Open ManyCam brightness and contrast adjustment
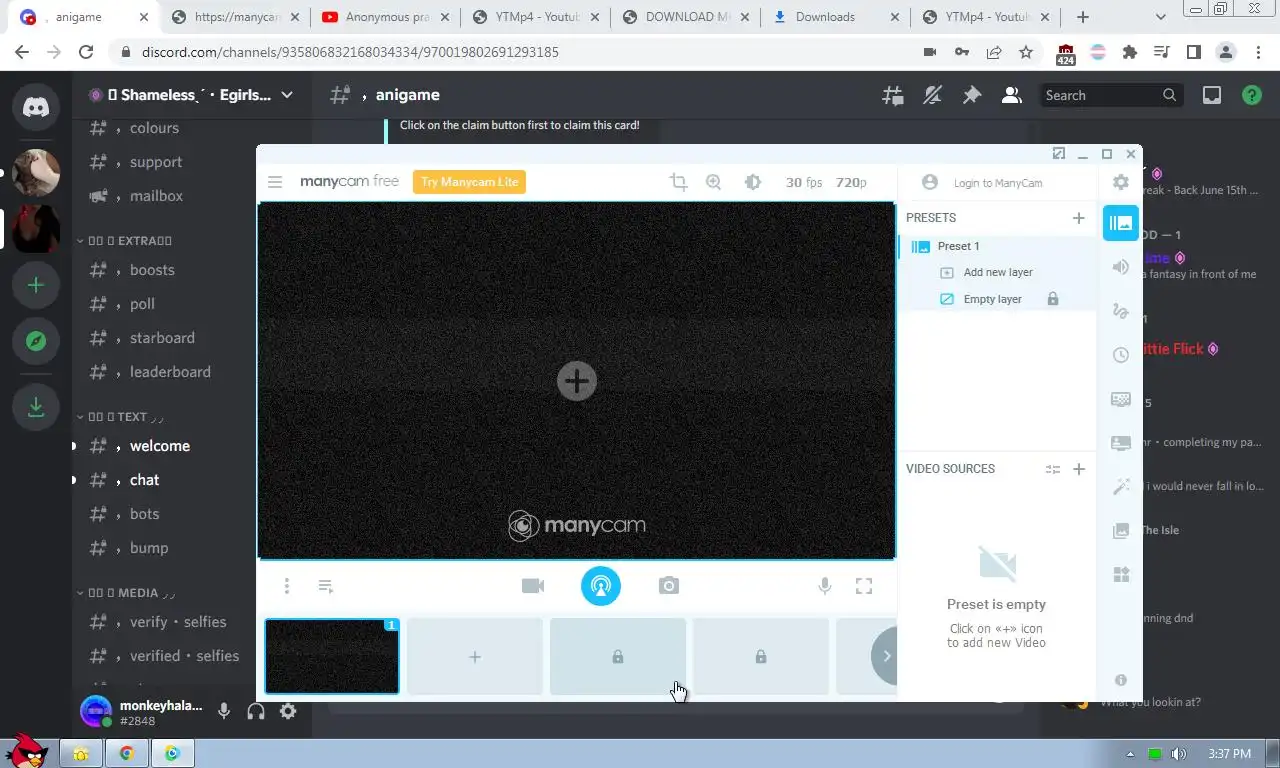1280x768 pixels. pos(753,182)
